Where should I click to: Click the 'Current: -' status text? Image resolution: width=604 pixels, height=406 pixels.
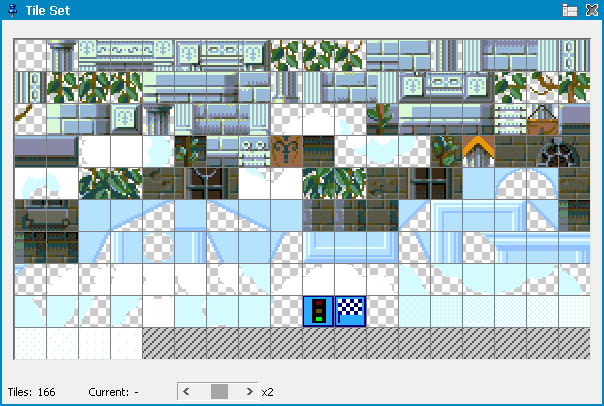(113, 392)
